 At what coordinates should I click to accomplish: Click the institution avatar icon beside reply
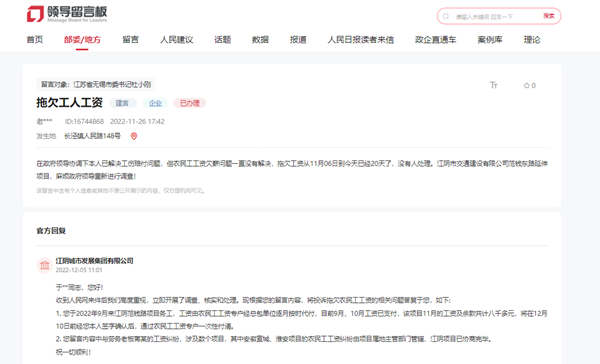[x=44, y=265]
